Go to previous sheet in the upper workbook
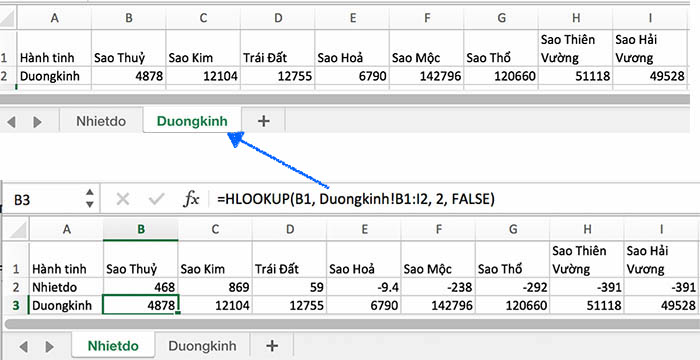Screen dimensions: 700x360 point(11,121)
